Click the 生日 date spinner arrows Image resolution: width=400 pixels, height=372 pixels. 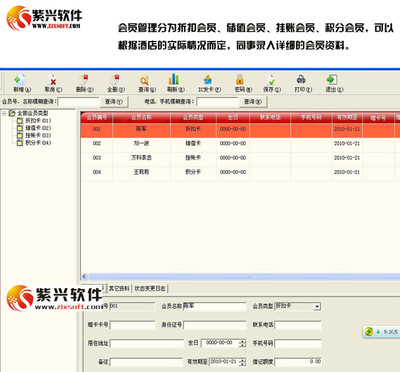pyautogui.click(x=243, y=343)
